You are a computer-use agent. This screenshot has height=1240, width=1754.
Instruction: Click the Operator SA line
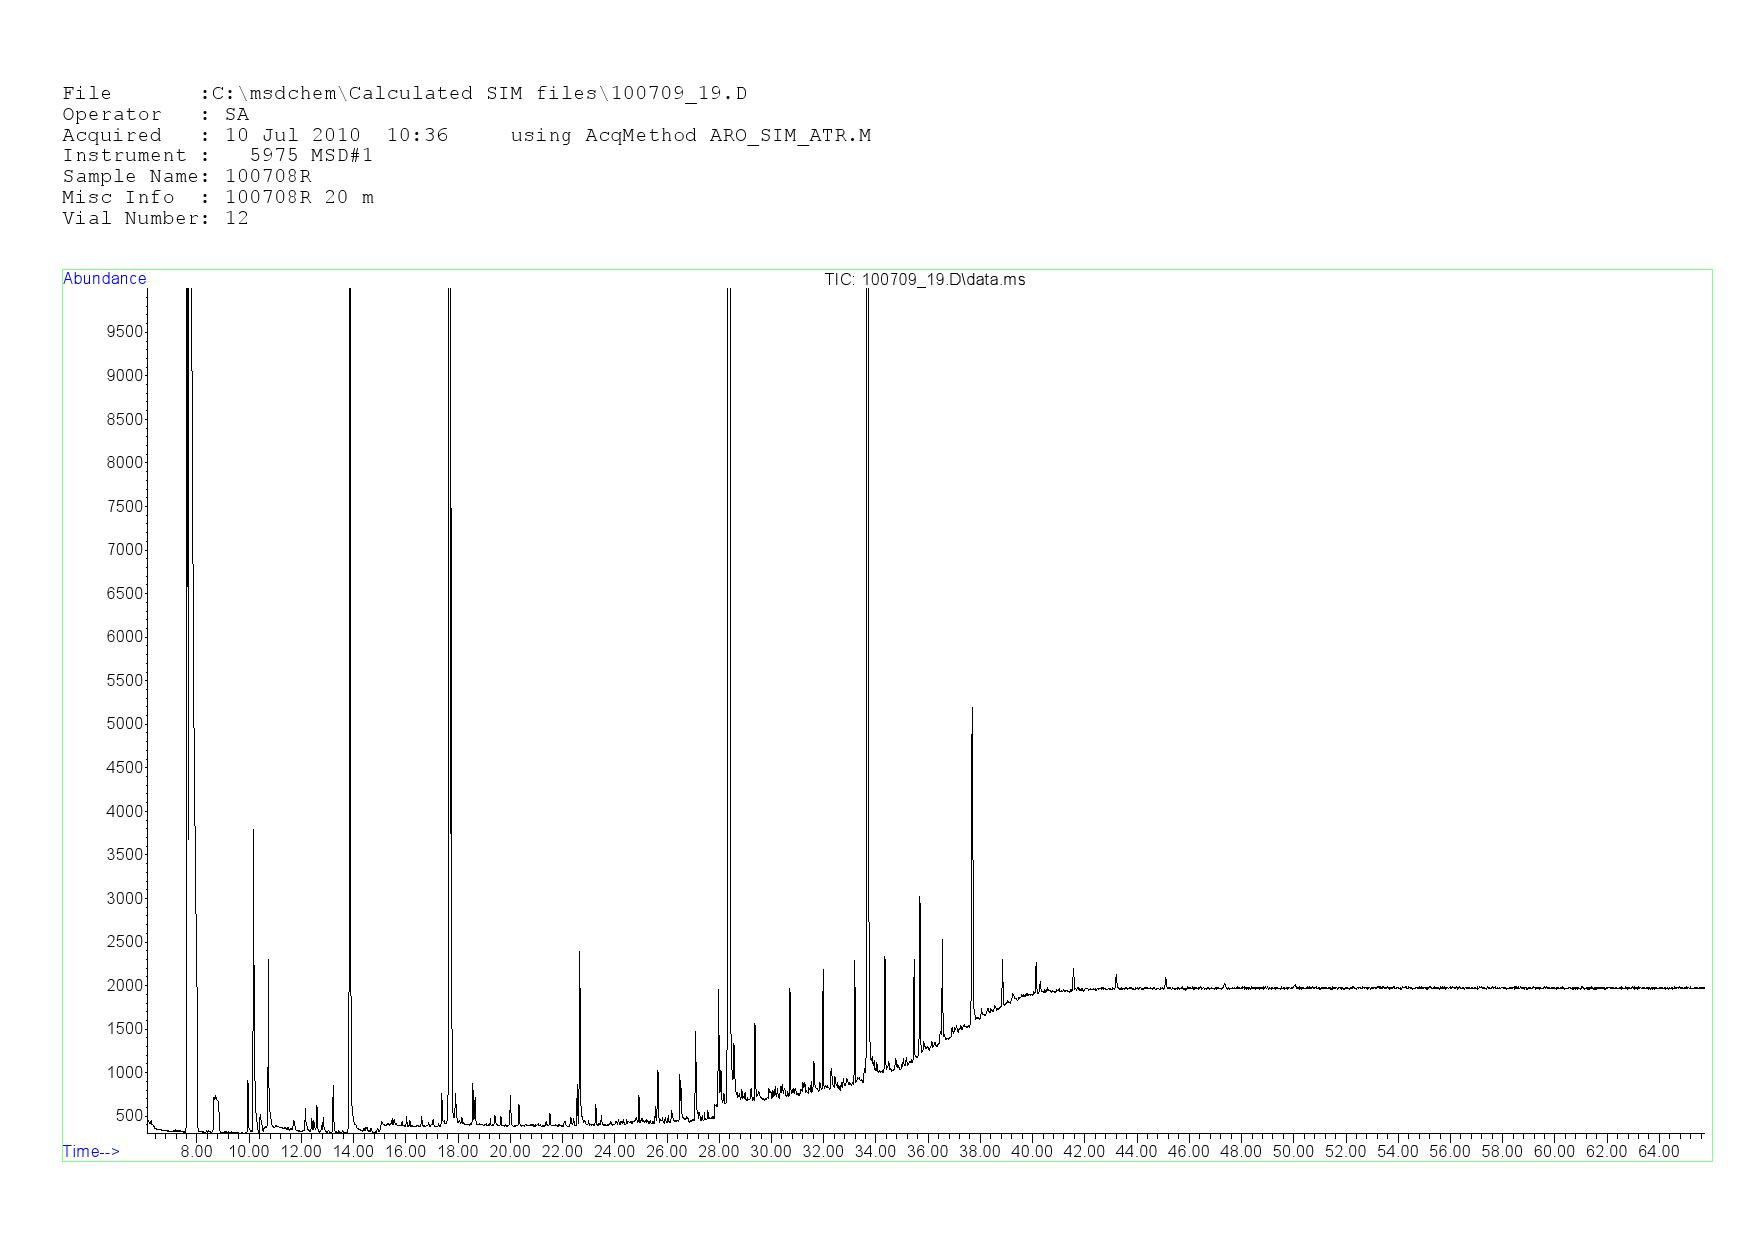pos(155,115)
